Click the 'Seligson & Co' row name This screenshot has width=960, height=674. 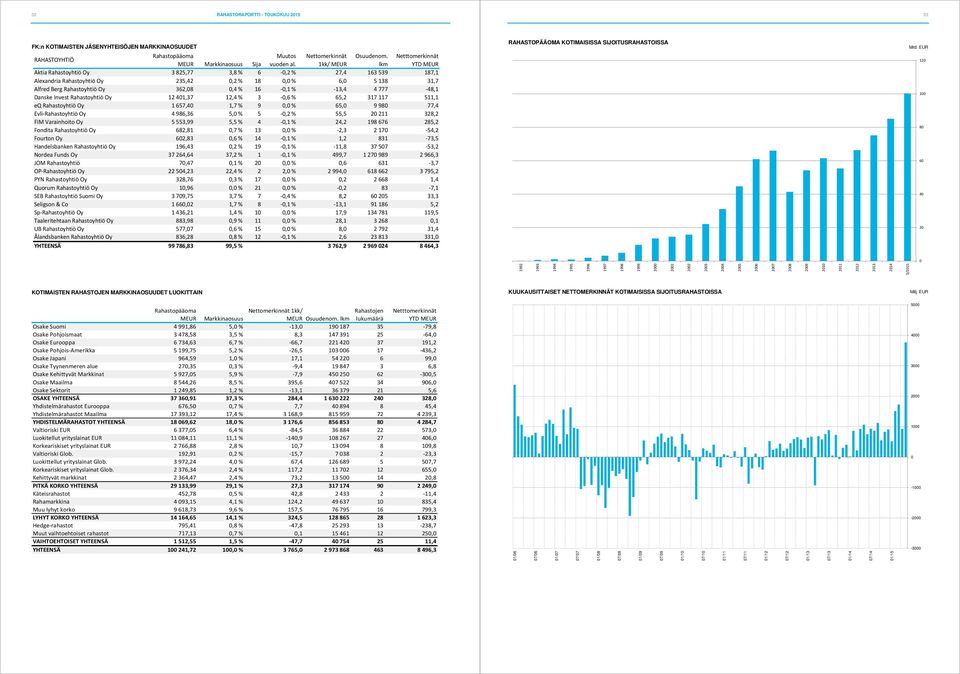point(51,204)
